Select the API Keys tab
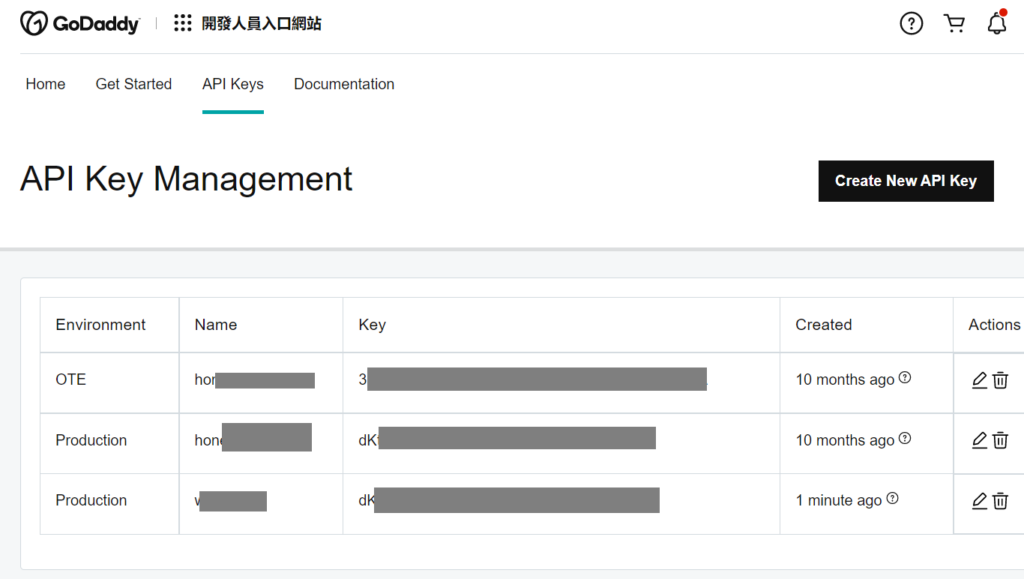The image size is (1024, 579). pyautogui.click(x=232, y=84)
